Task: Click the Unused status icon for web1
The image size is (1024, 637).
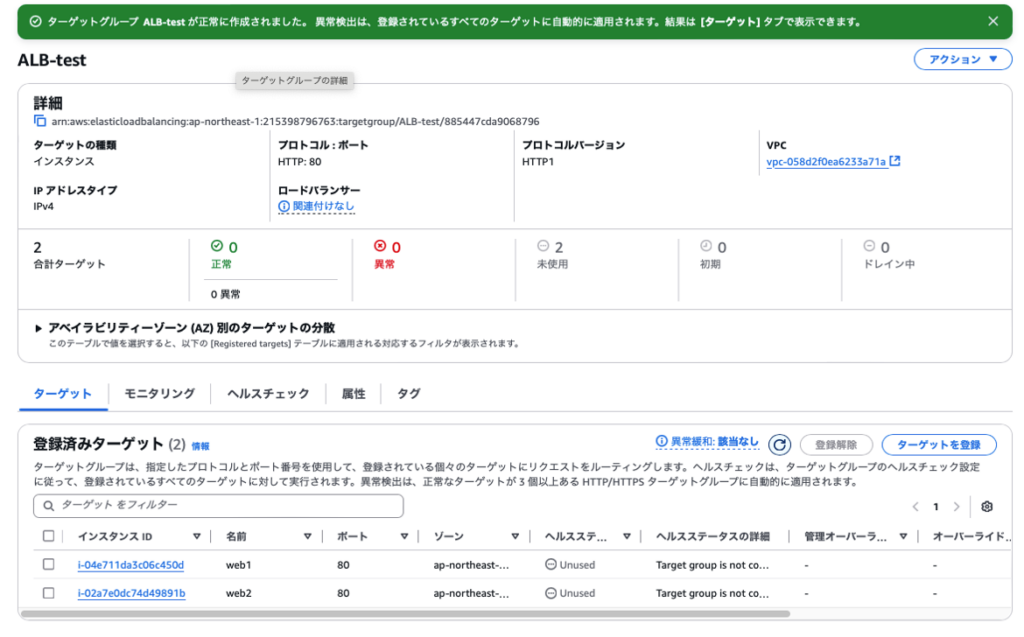Action: click(x=551, y=564)
